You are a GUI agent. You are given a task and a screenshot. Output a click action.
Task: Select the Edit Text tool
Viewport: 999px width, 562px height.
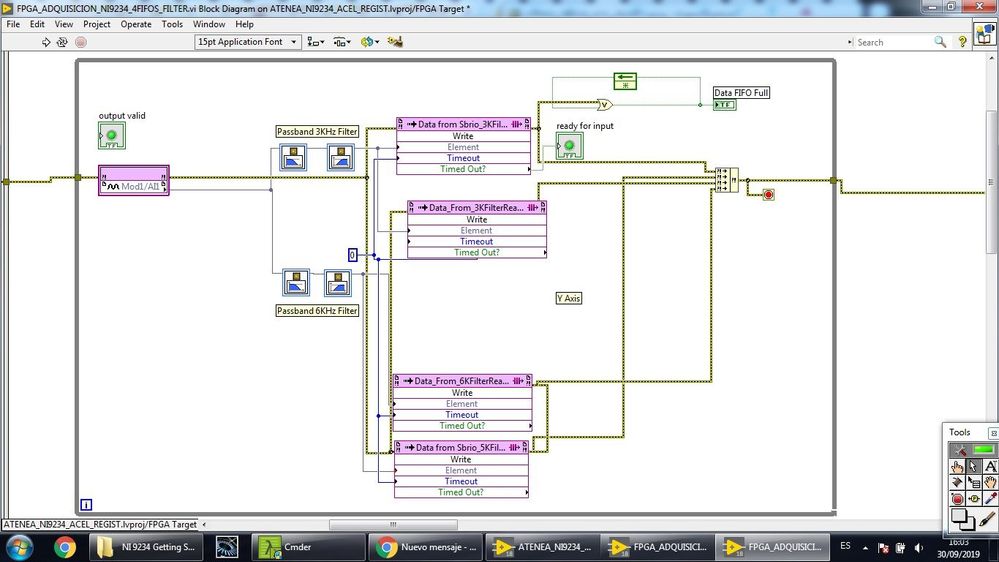[990, 466]
